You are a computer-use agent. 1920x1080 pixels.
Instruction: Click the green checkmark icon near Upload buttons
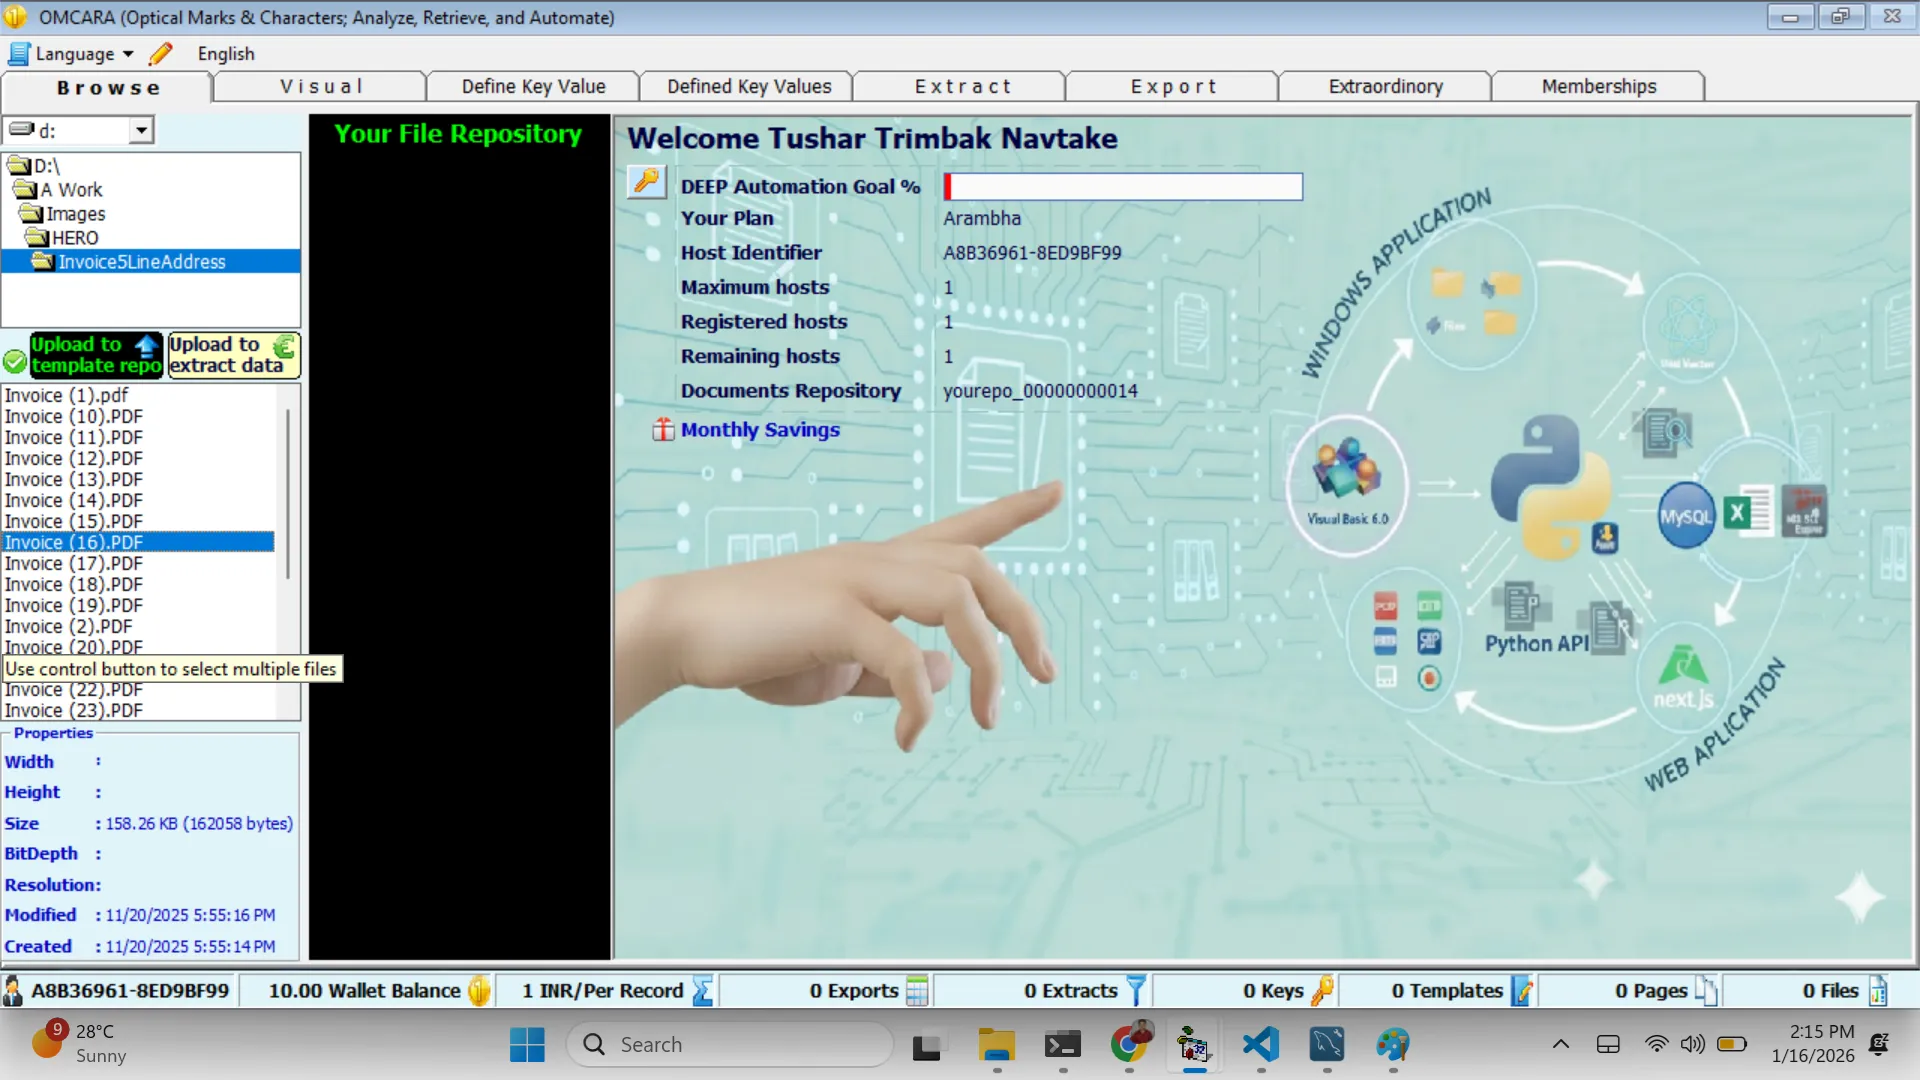click(x=15, y=361)
